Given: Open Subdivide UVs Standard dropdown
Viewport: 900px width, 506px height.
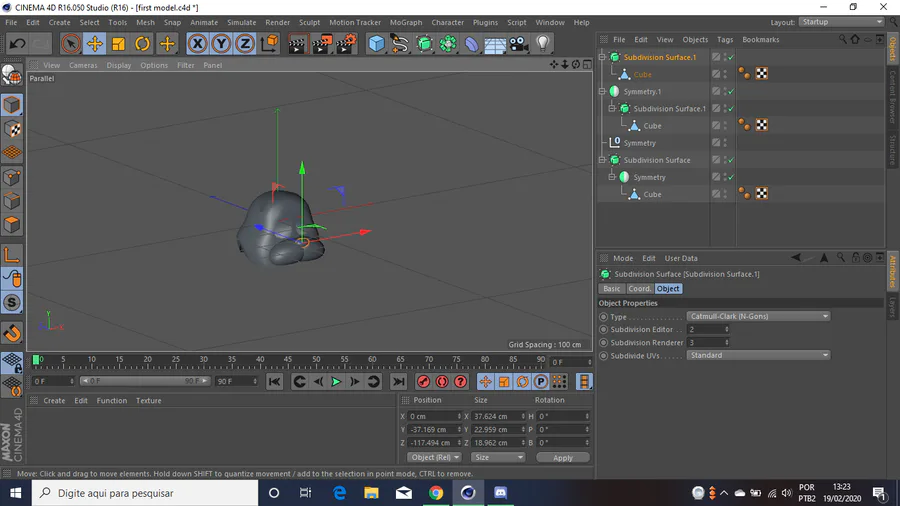Looking at the screenshot, I should click(758, 355).
